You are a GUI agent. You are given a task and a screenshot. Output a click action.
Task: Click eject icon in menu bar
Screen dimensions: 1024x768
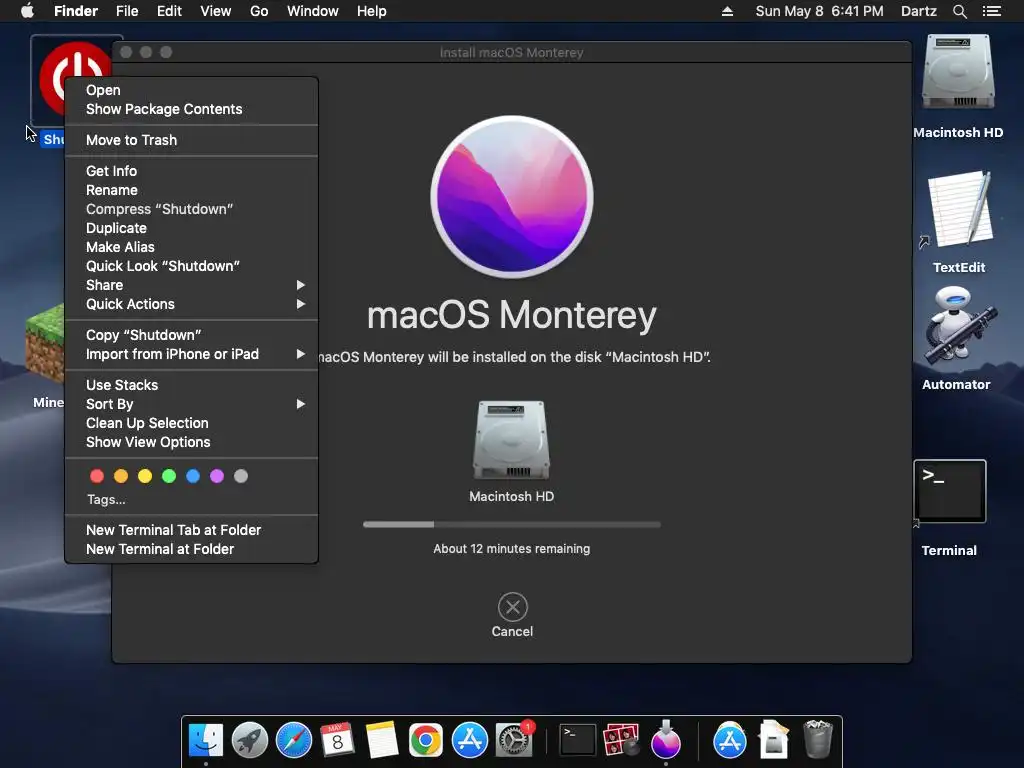727,11
